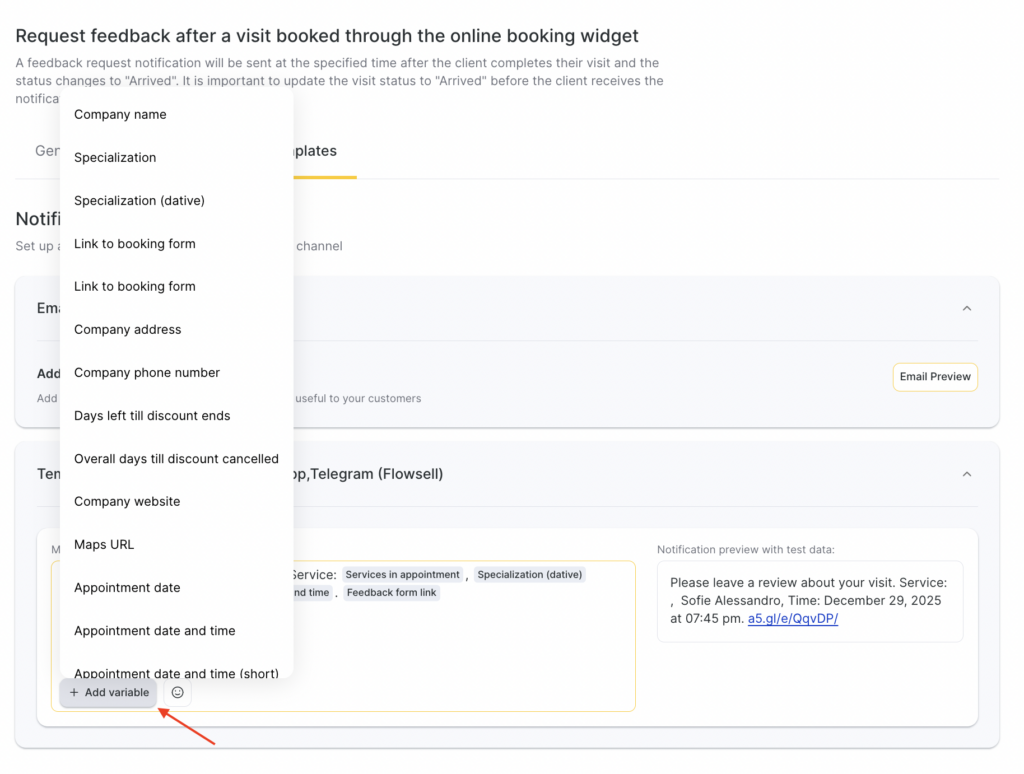Click the Specialization (dative) tag in message

[x=529, y=575]
